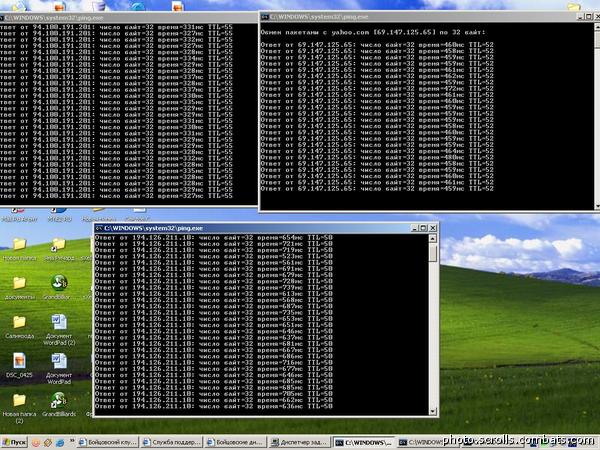Click title bar of the 194.126.211.10 ping window

(266, 228)
